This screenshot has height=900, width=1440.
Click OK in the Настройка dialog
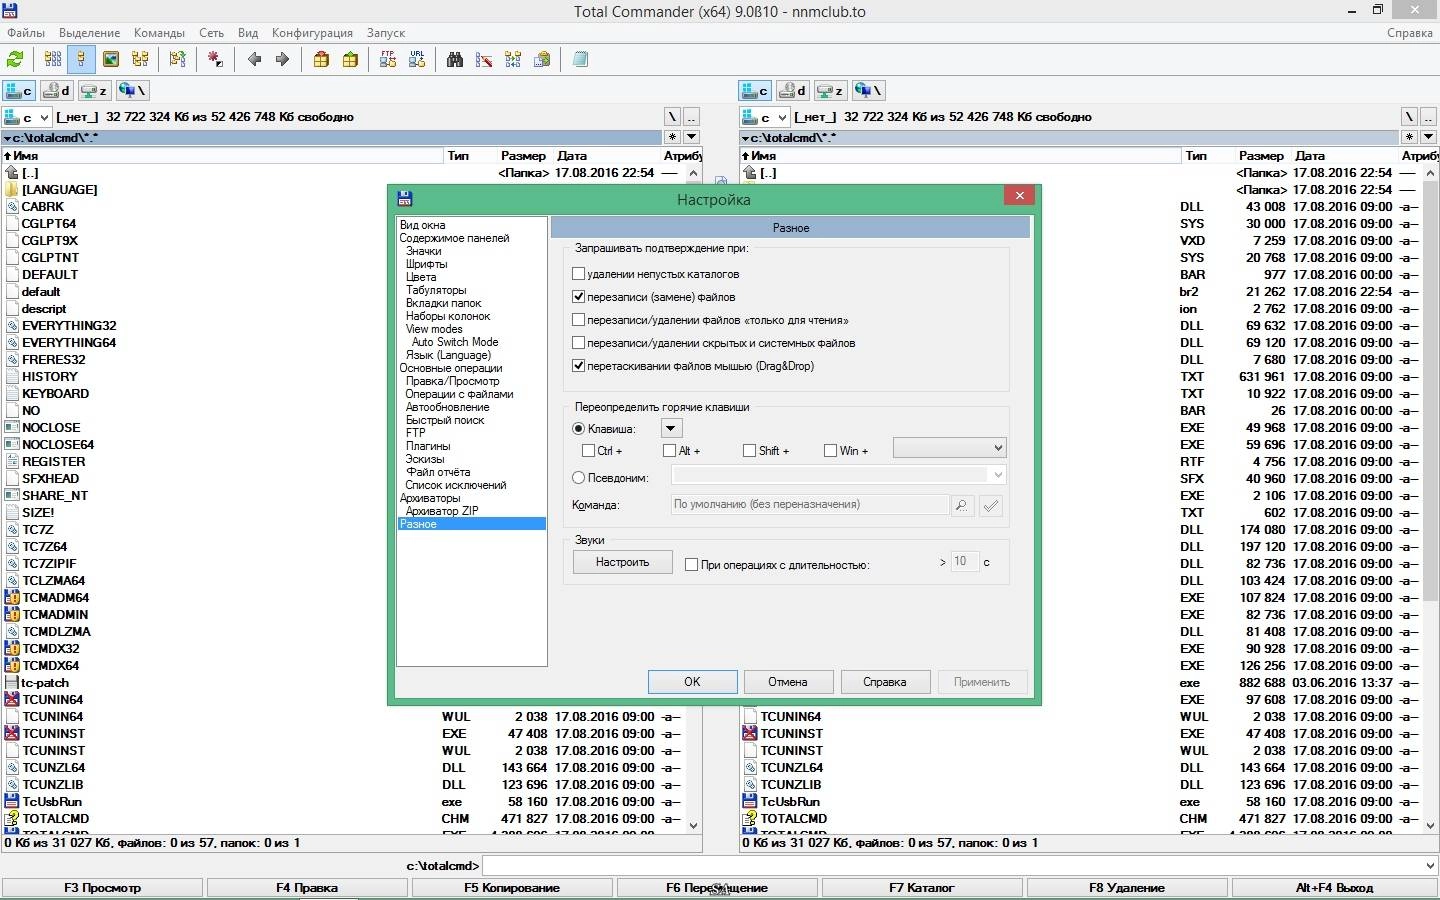(x=692, y=682)
